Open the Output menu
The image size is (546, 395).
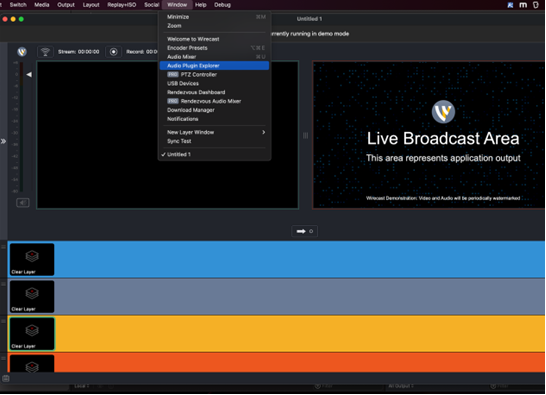coord(66,5)
